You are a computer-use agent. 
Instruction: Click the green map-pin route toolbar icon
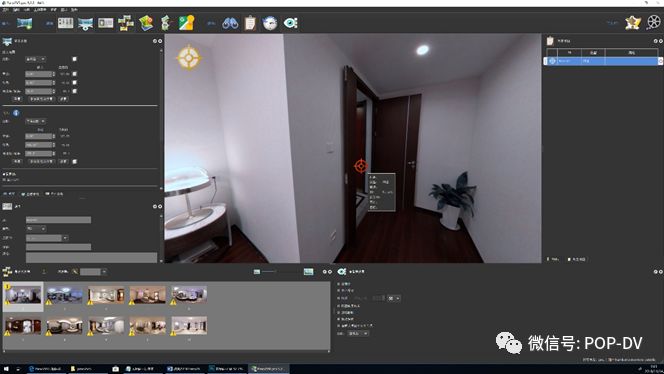[166, 23]
